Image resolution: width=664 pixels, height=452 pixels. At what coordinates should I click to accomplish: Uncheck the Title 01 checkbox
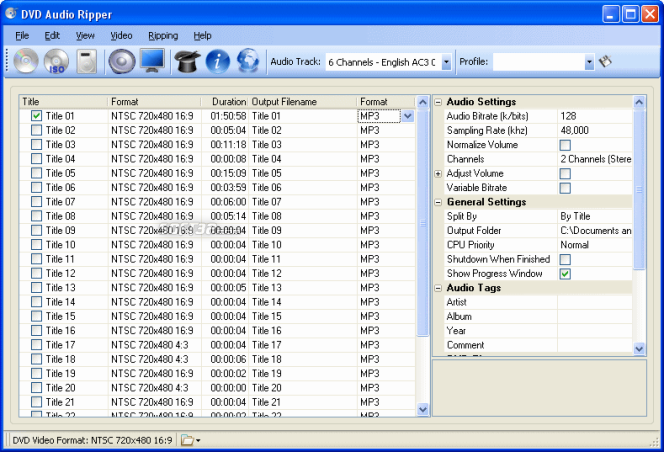coord(36,116)
